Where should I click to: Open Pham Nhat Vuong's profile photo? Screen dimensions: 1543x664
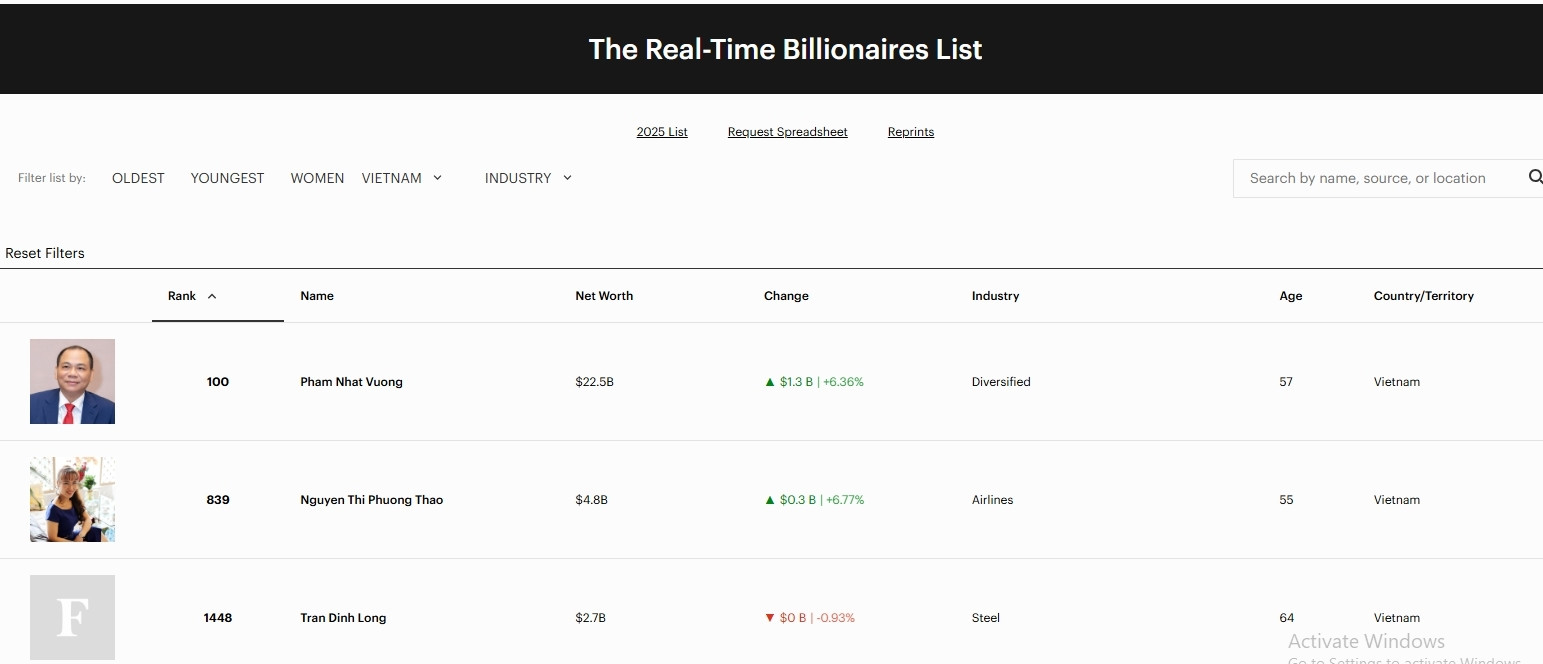pos(72,381)
